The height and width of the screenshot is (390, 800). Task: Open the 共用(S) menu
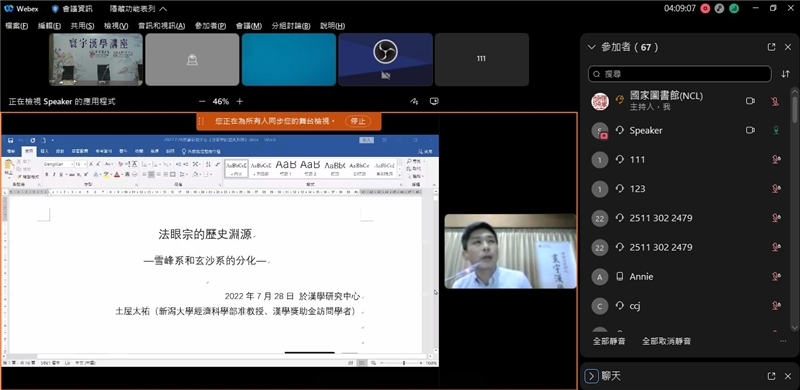pyautogui.click(x=82, y=26)
